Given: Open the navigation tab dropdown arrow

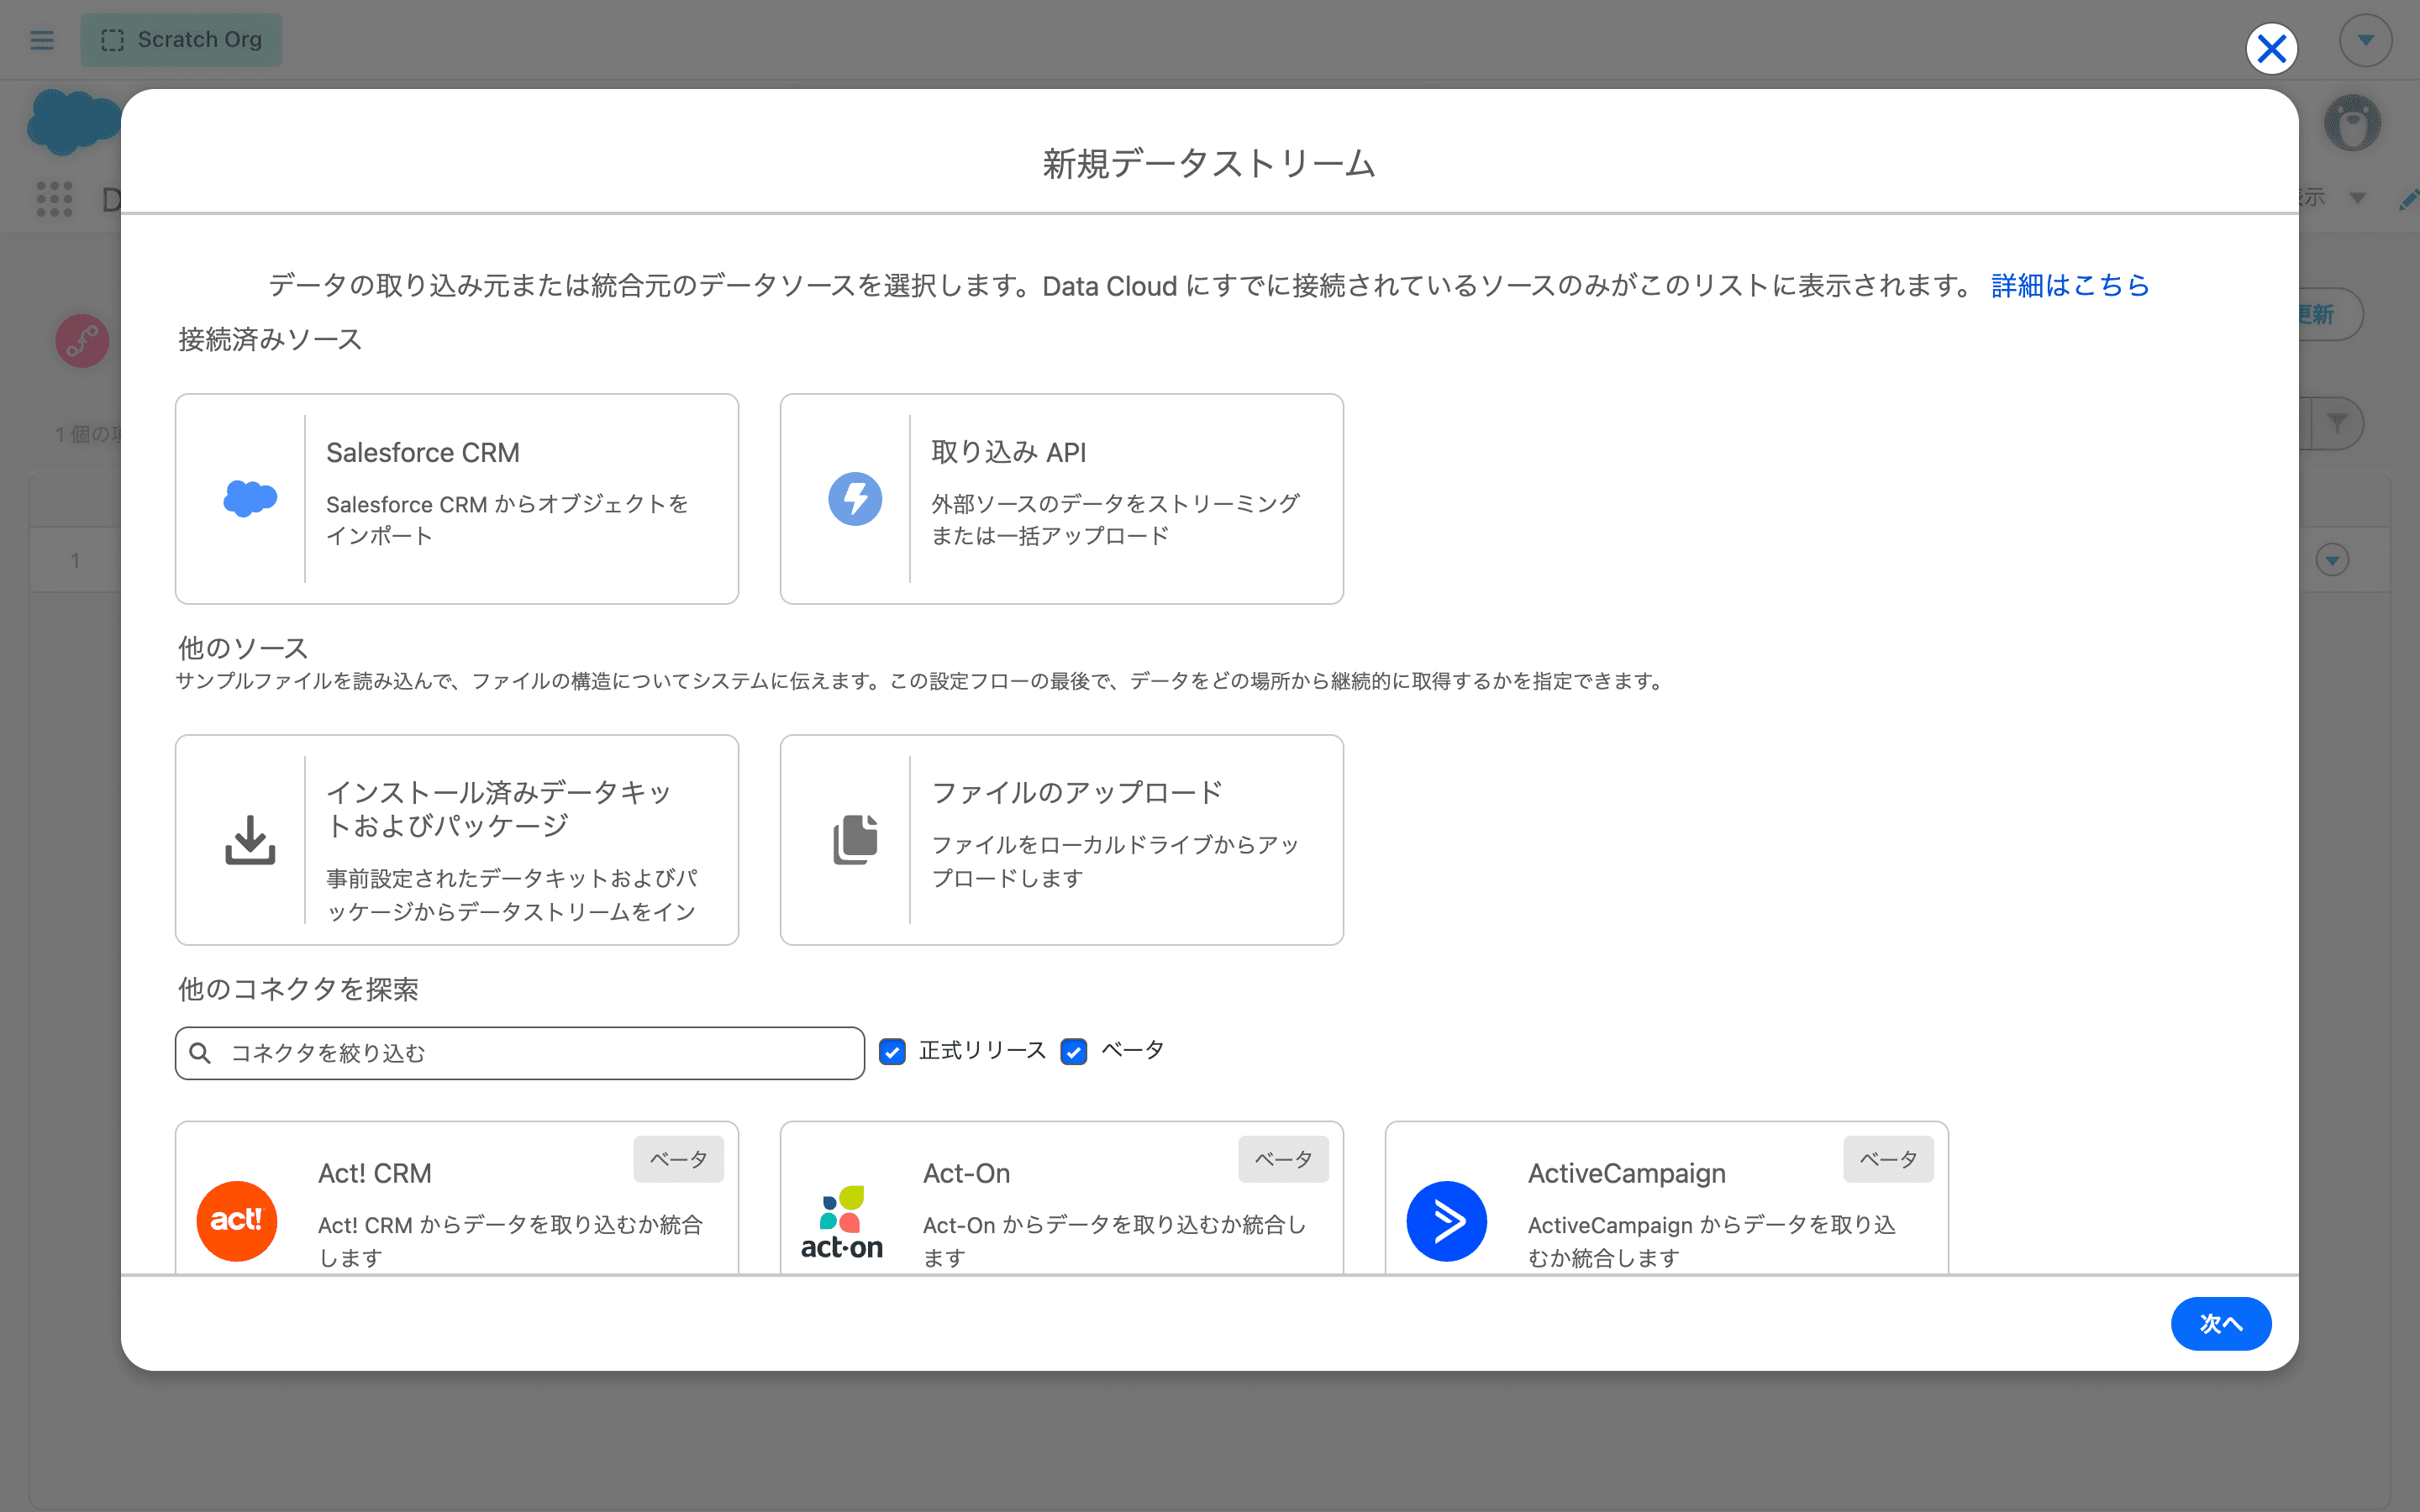Looking at the screenshot, I should (2357, 198).
